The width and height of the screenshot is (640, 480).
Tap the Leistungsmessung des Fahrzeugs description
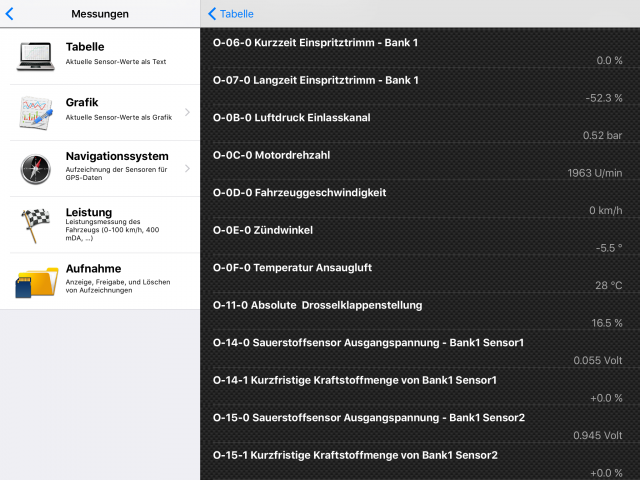pyautogui.click(x=112, y=230)
